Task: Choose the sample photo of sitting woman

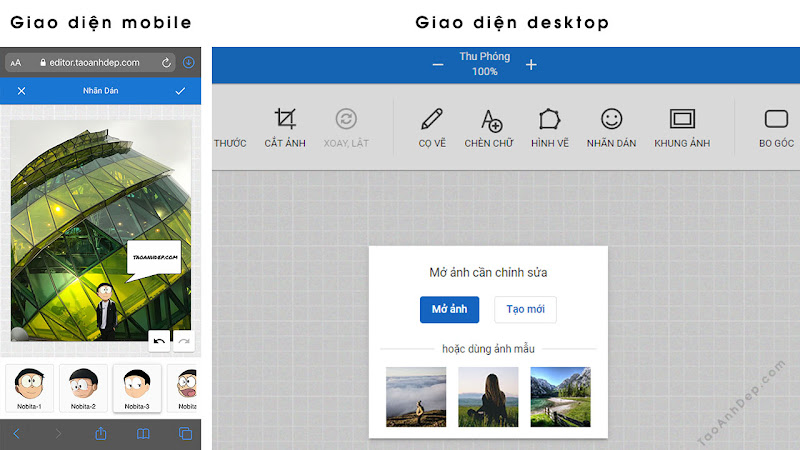Action: (x=488, y=397)
